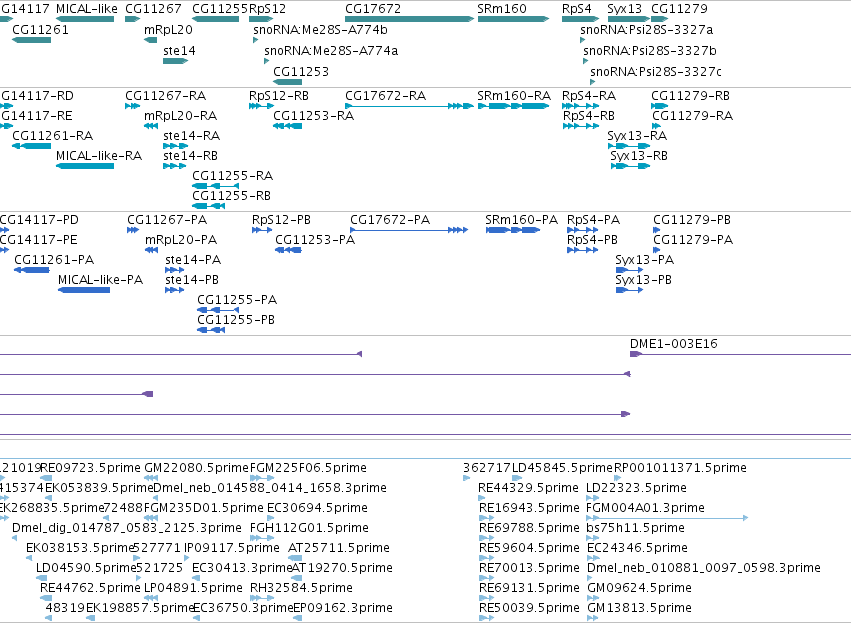The height and width of the screenshot is (623, 851).
Task: Click the EC24346.5prime EST label
Action: pyautogui.click(x=637, y=548)
